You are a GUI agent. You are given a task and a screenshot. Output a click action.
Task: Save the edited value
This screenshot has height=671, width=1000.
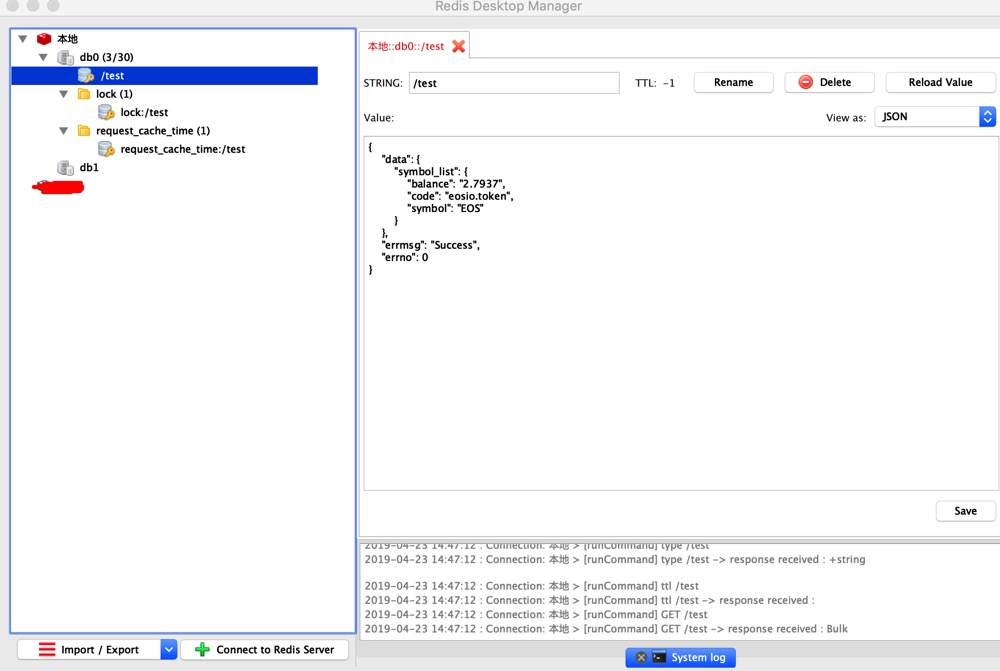coord(965,511)
